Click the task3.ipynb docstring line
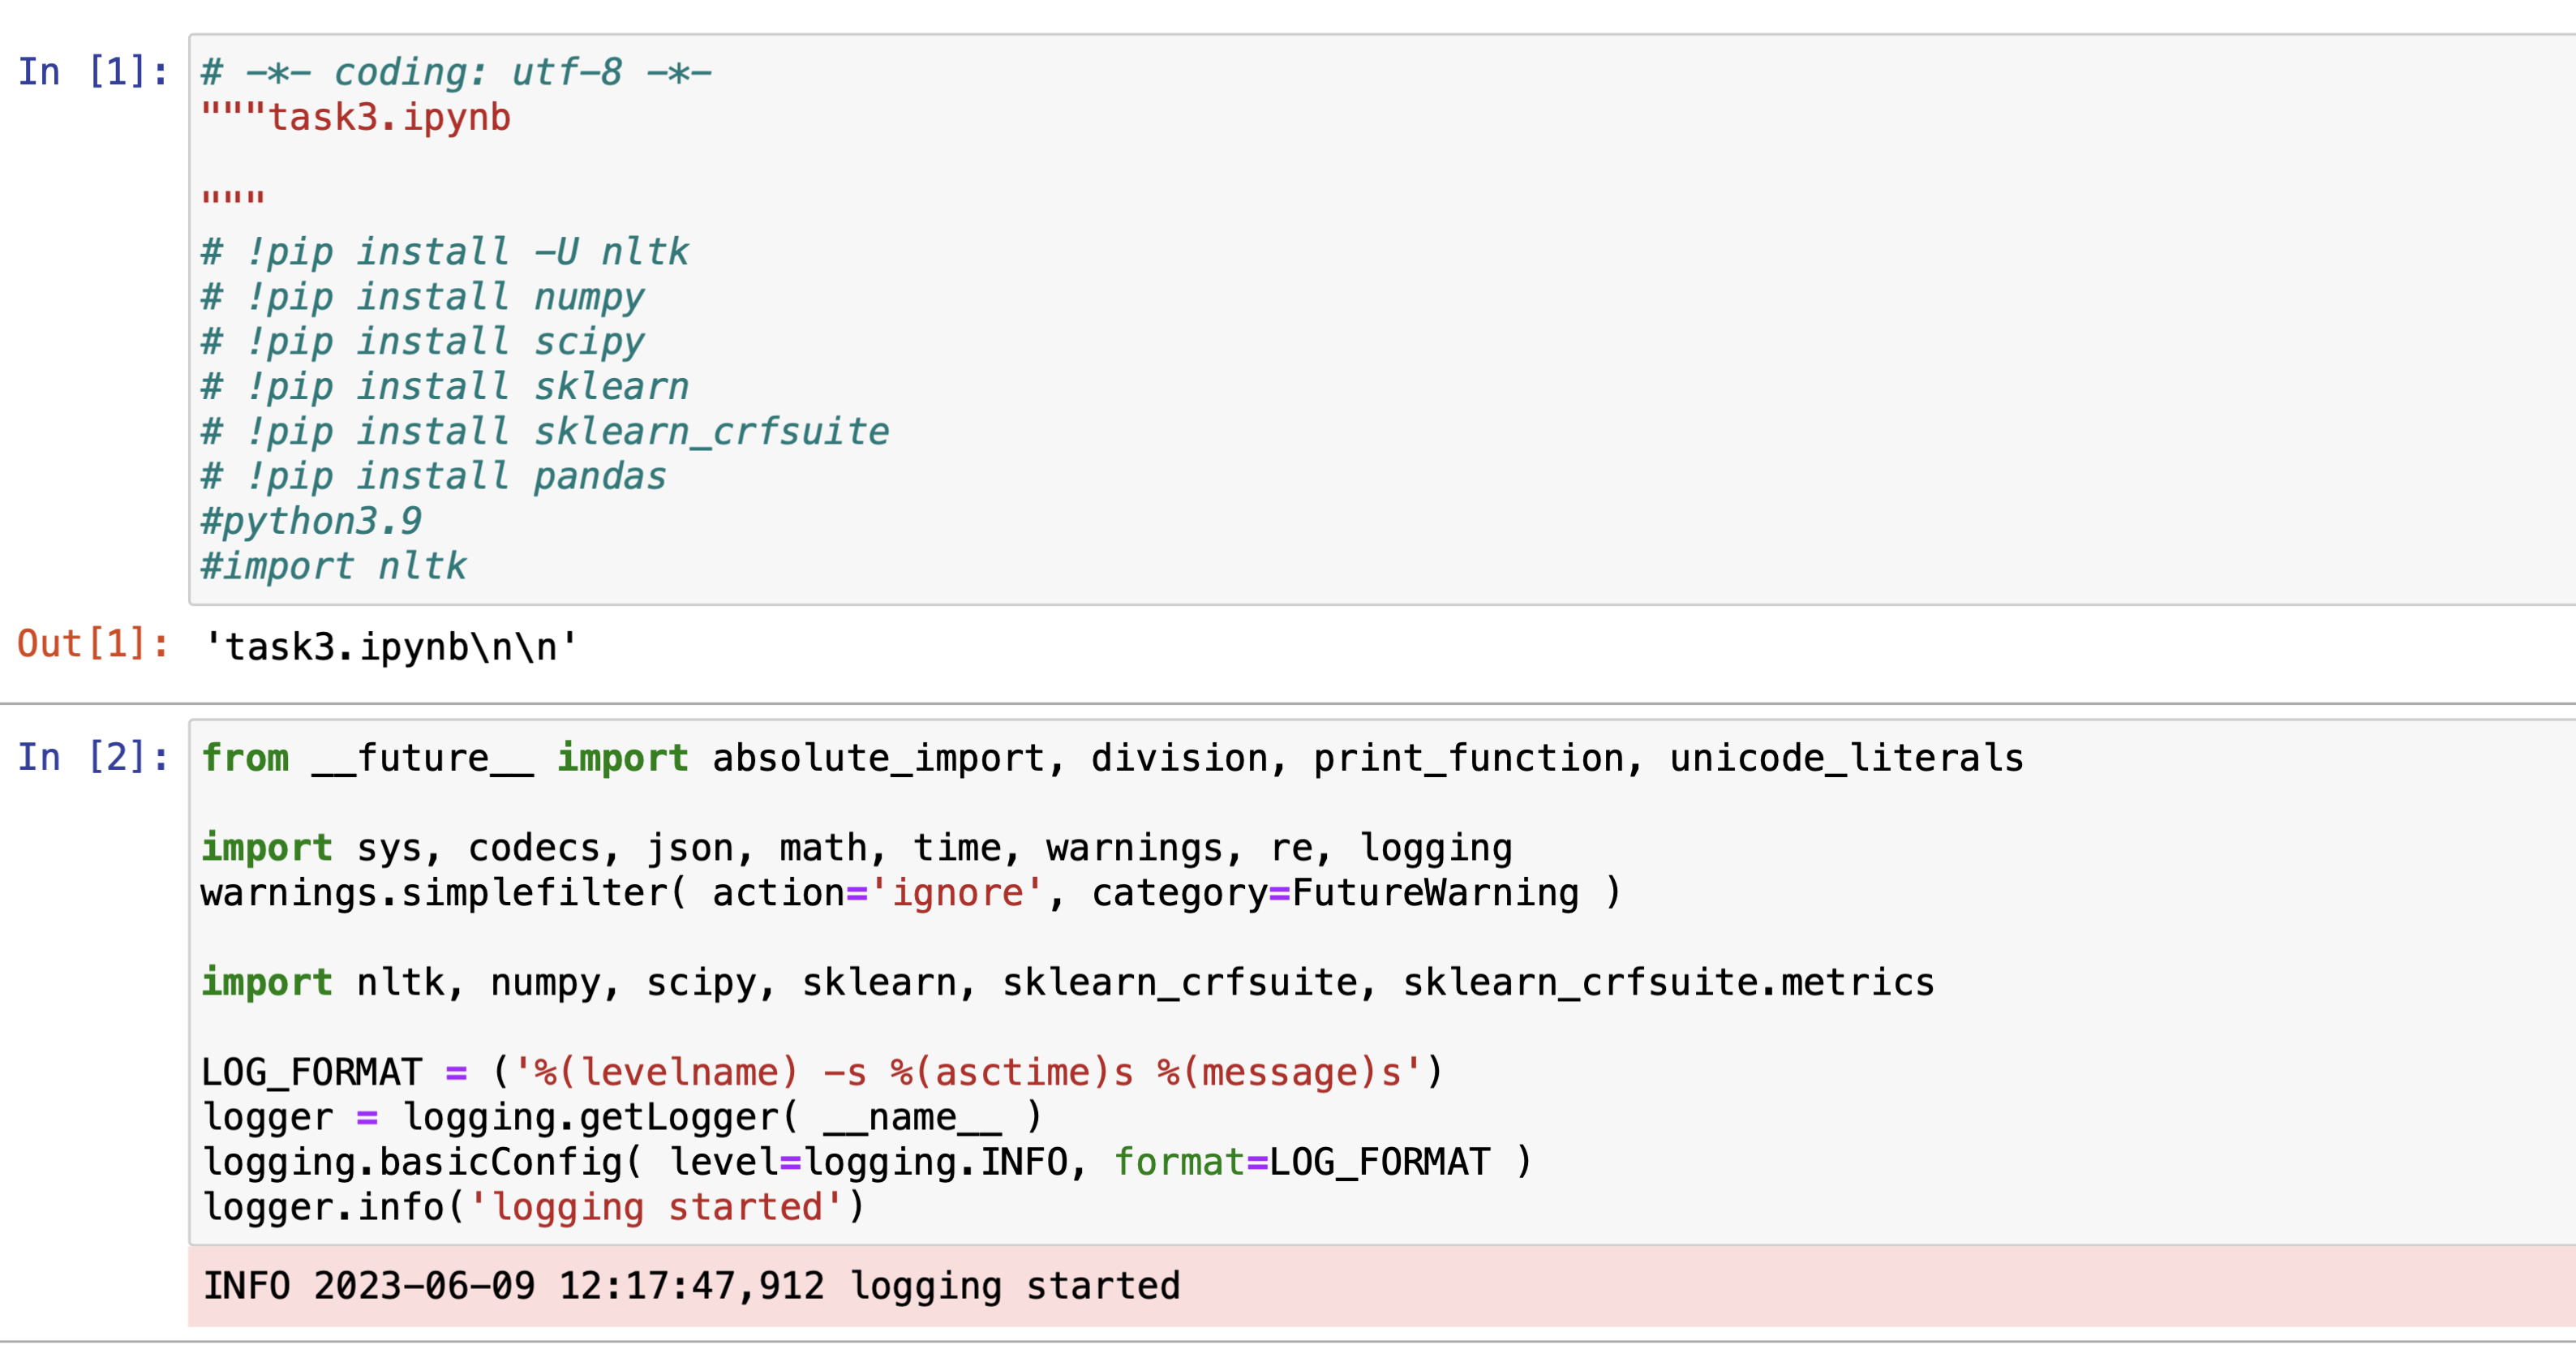Image resolution: width=2576 pixels, height=1358 pixels. (355, 117)
